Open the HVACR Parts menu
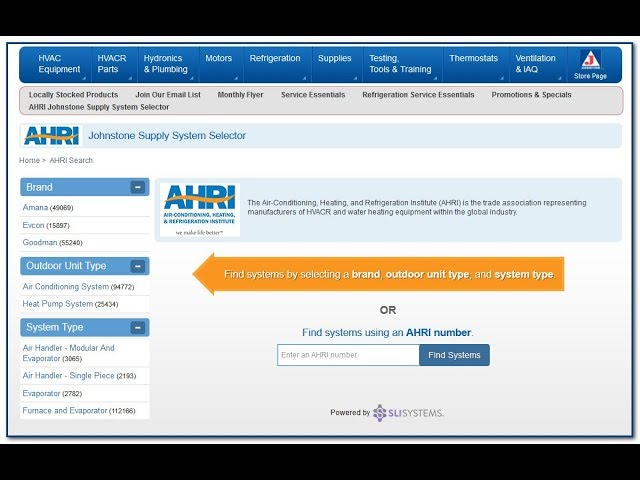Screen dimensions: 640x480 [113, 64]
